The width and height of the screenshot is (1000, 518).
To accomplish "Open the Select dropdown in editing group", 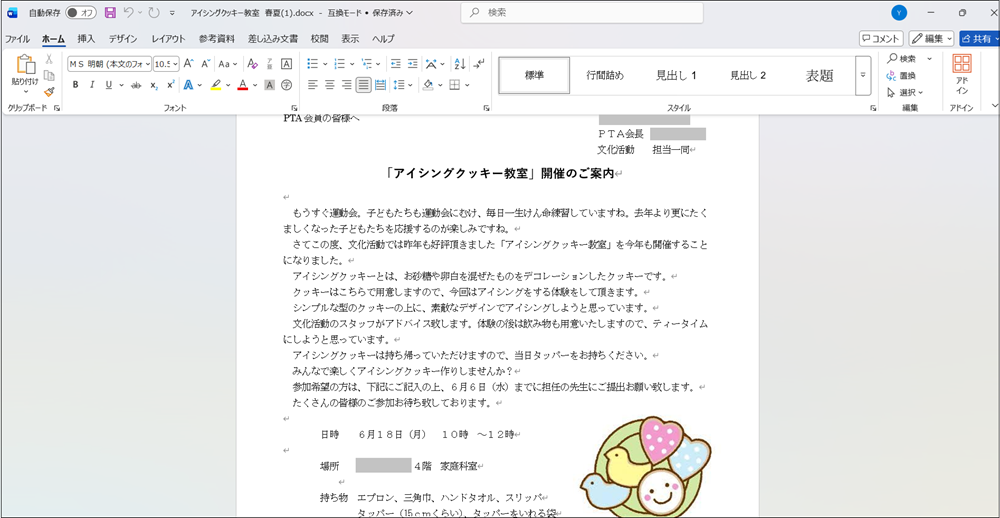I will [906, 92].
